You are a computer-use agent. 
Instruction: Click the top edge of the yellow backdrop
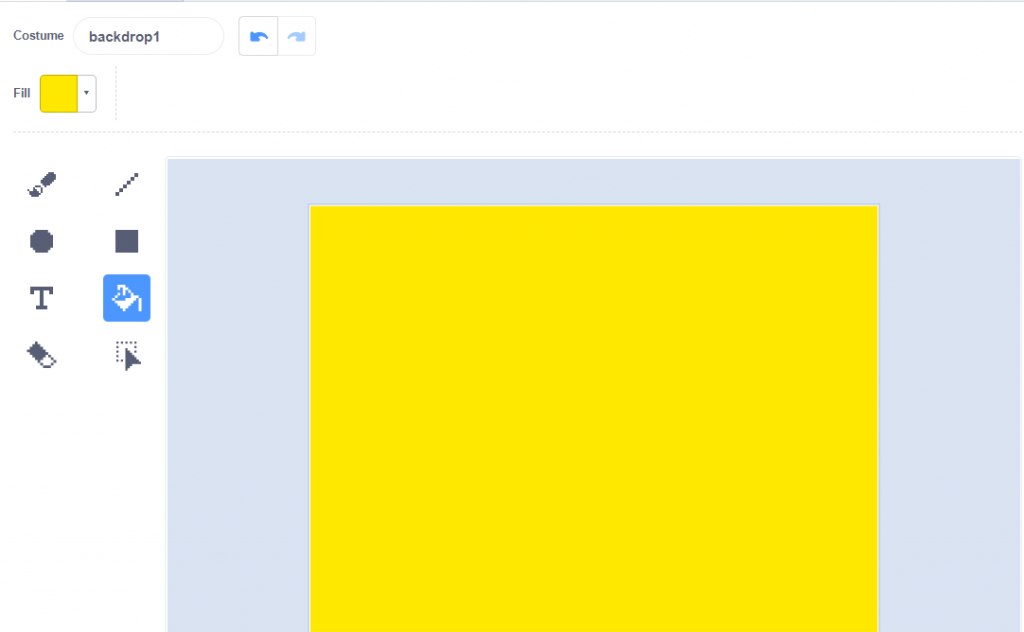pyautogui.click(x=593, y=207)
